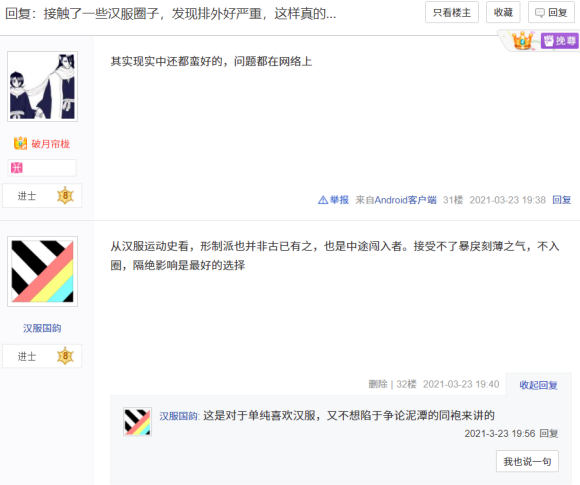
Task: Click 我也说一句 button
Action: (x=527, y=461)
